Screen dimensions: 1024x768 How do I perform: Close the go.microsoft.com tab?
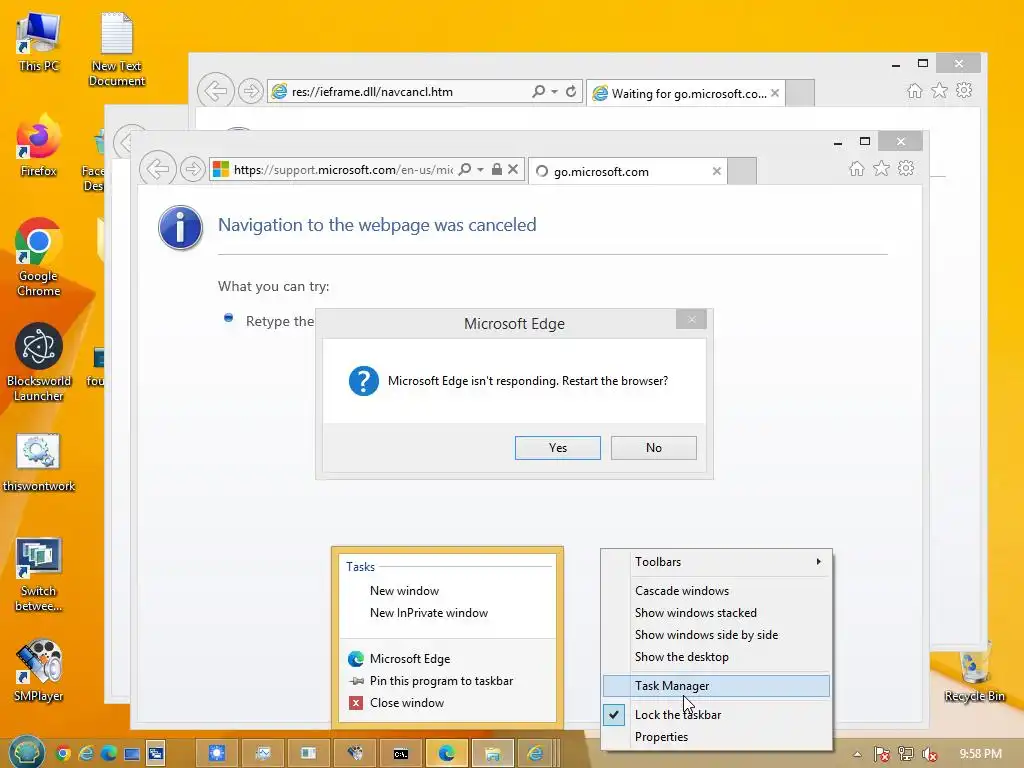tap(716, 171)
